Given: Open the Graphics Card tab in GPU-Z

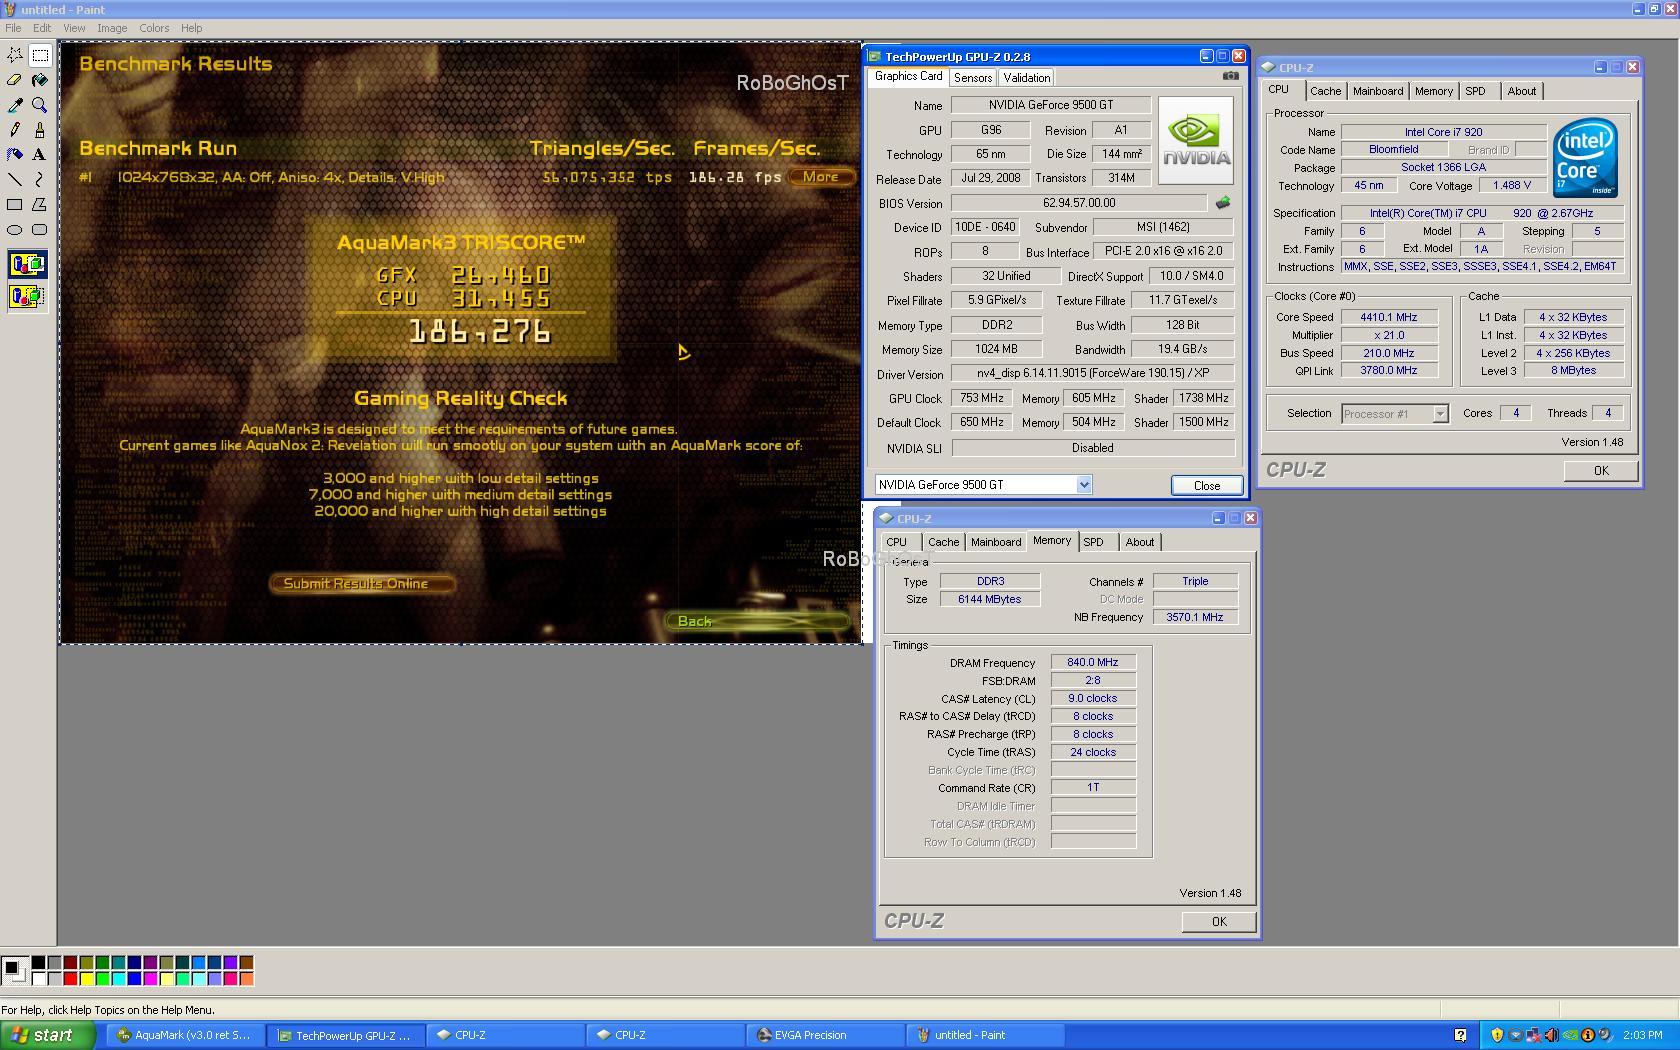Looking at the screenshot, I should click(x=908, y=76).
